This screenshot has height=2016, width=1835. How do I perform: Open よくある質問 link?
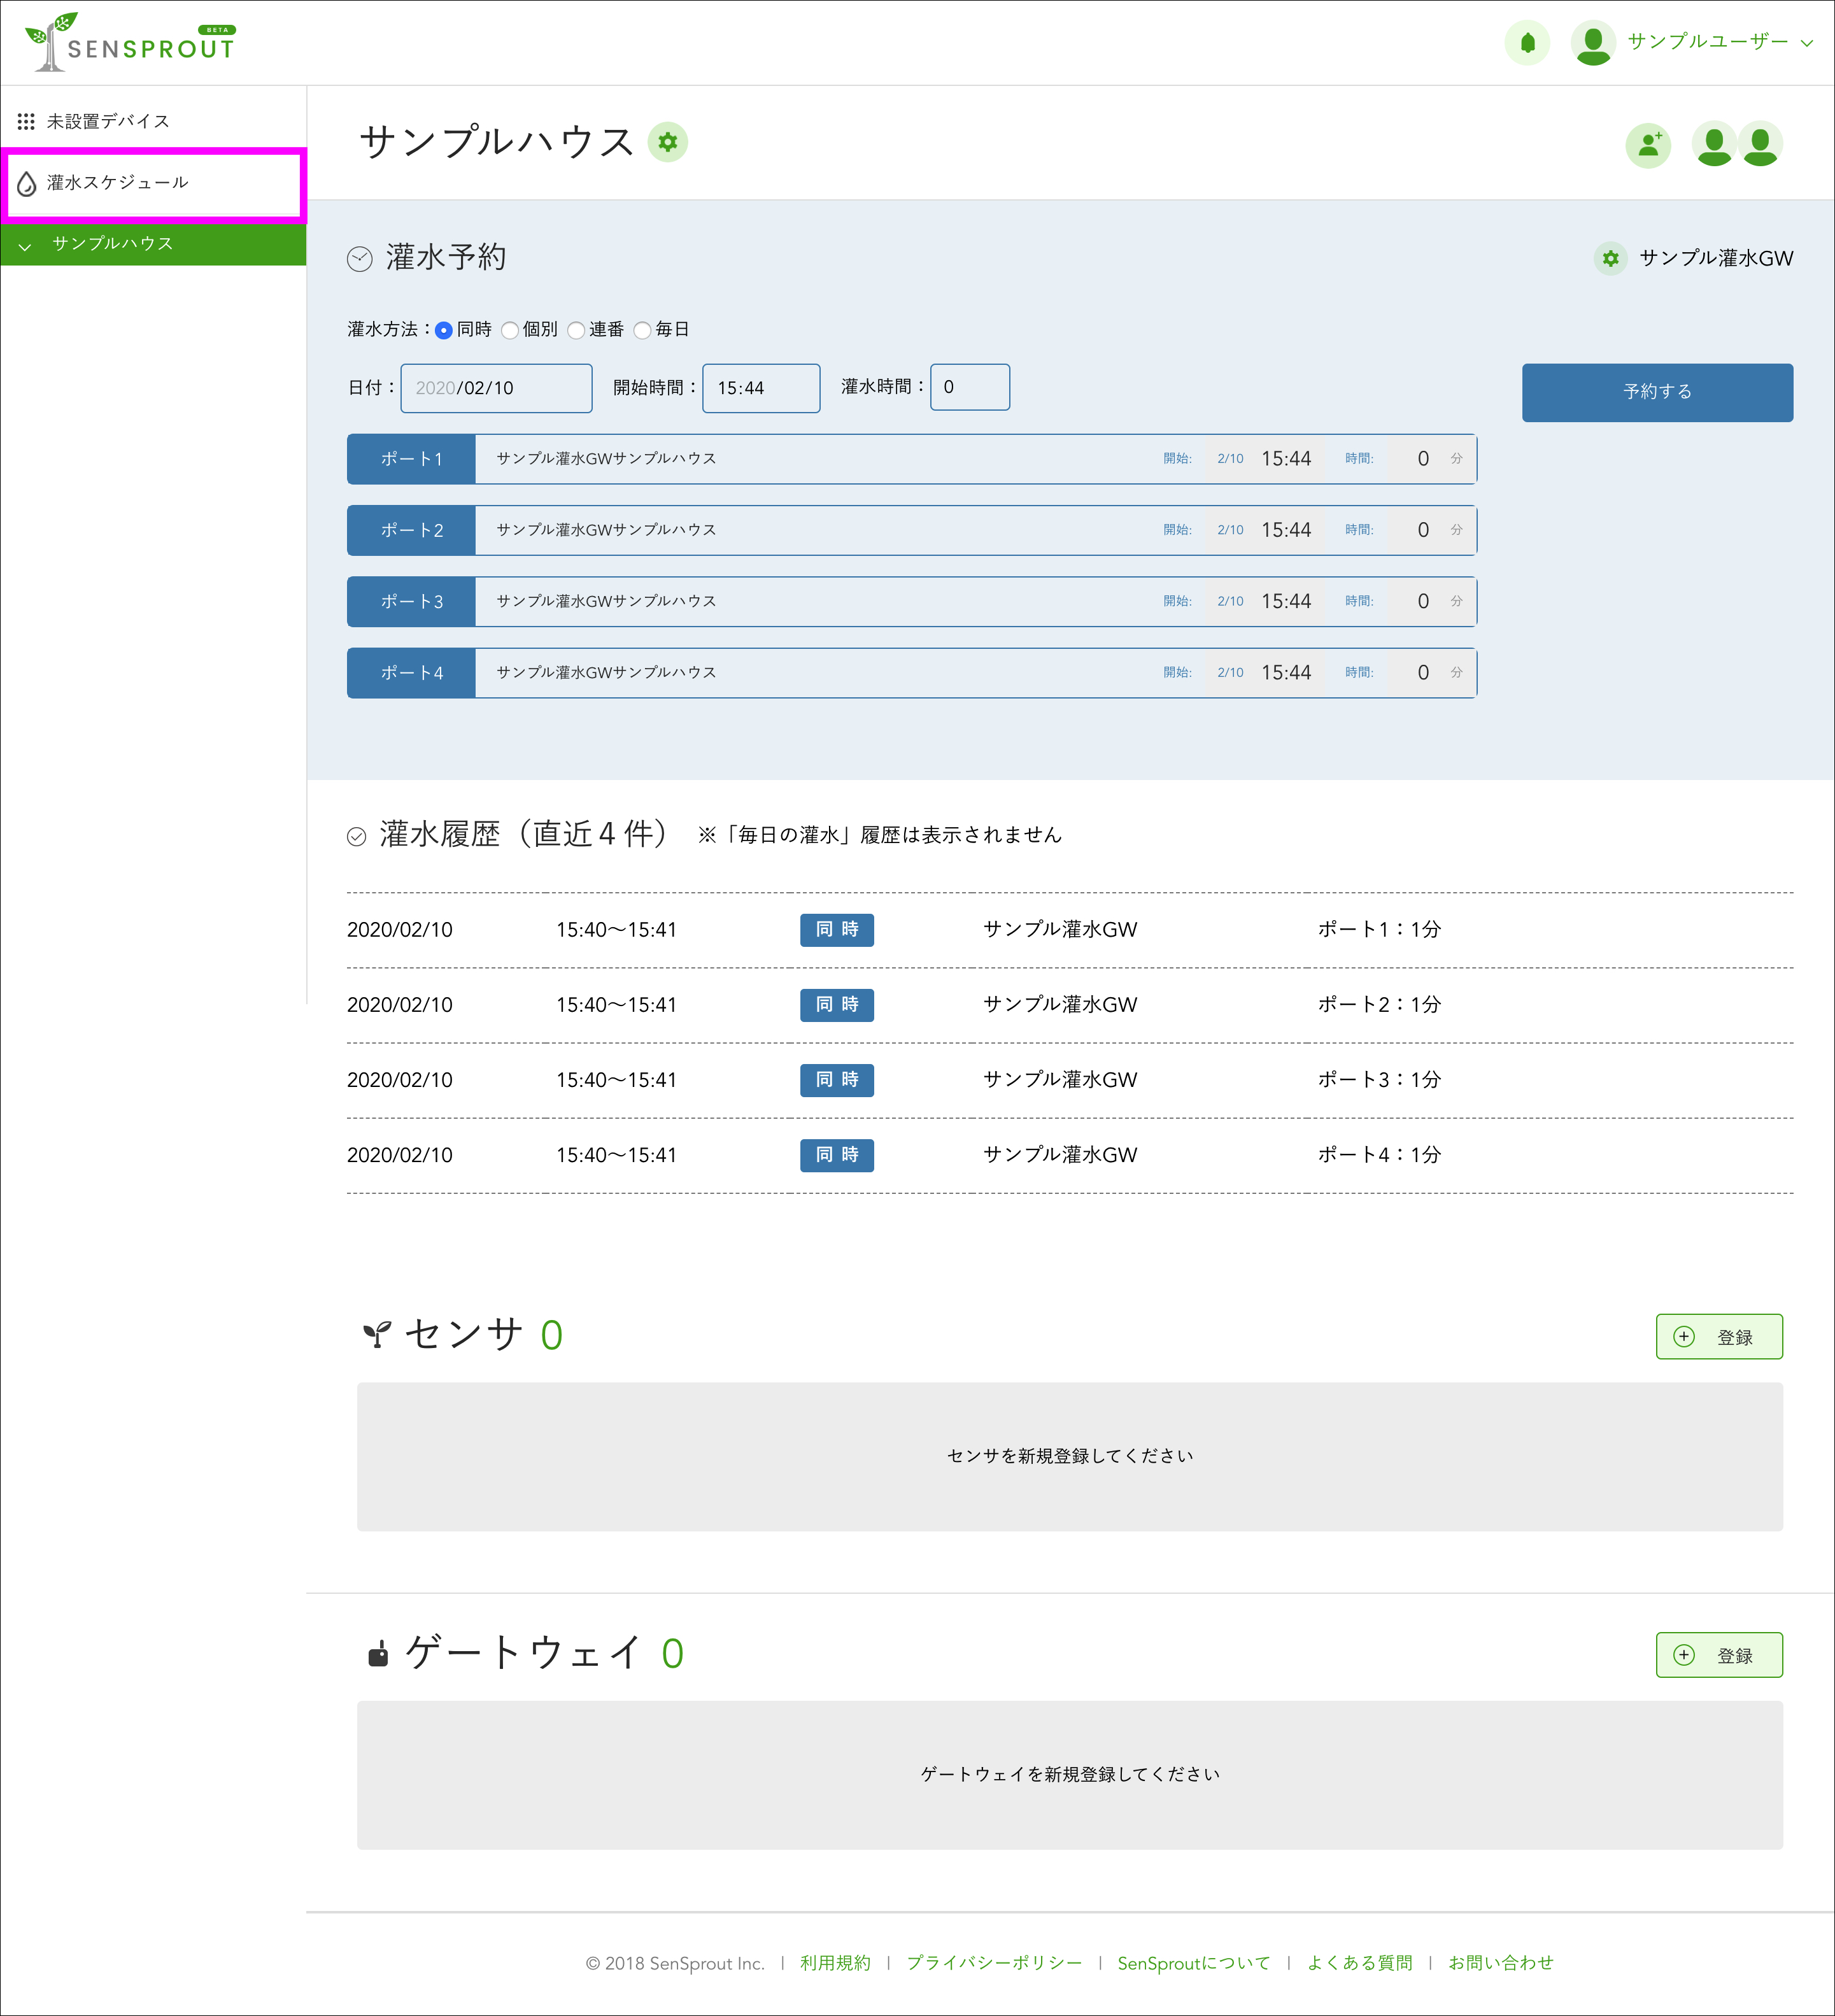[1359, 1963]
